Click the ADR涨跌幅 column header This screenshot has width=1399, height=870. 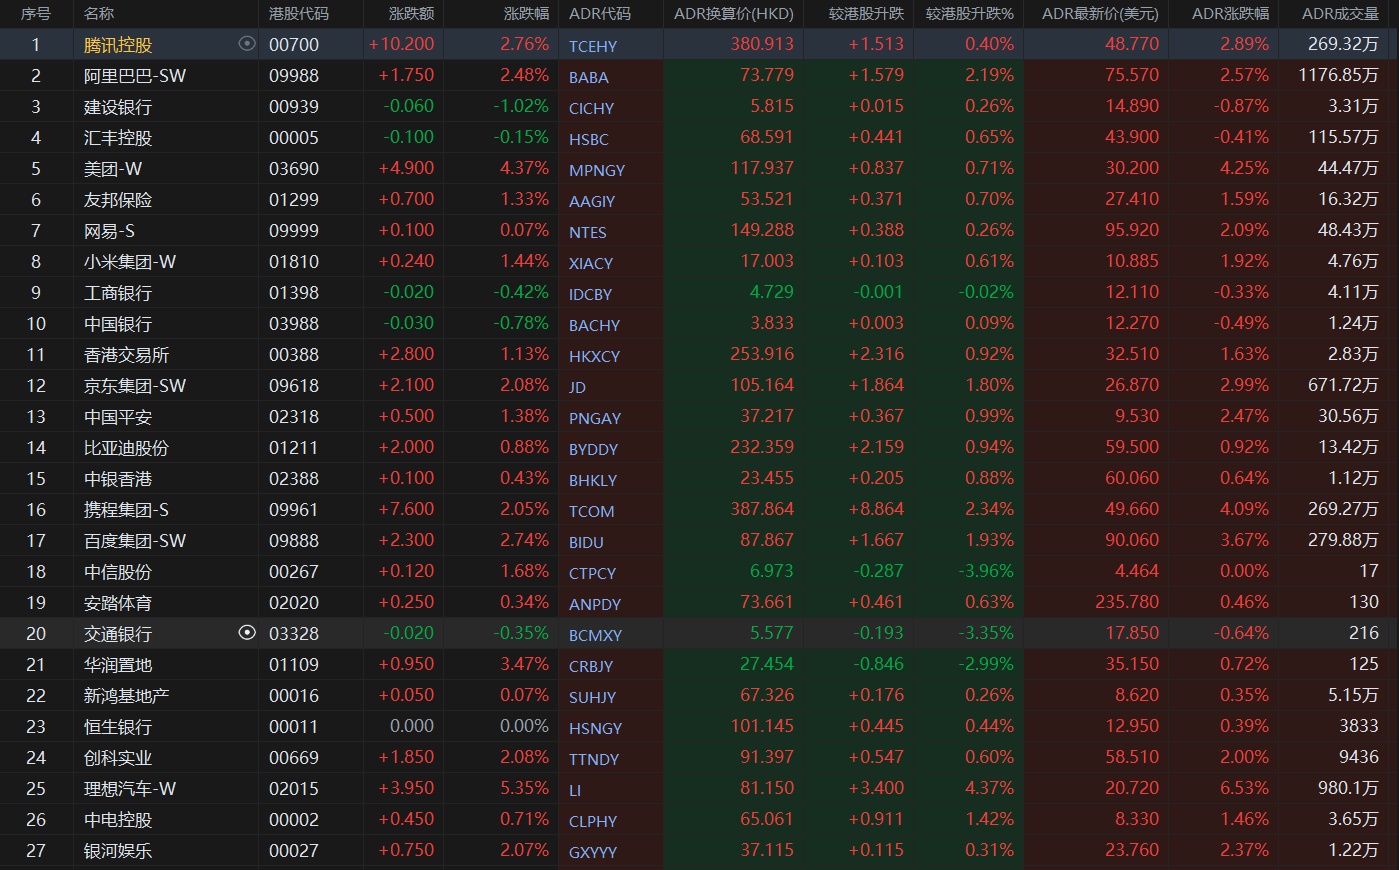[x=1231, y=14]
